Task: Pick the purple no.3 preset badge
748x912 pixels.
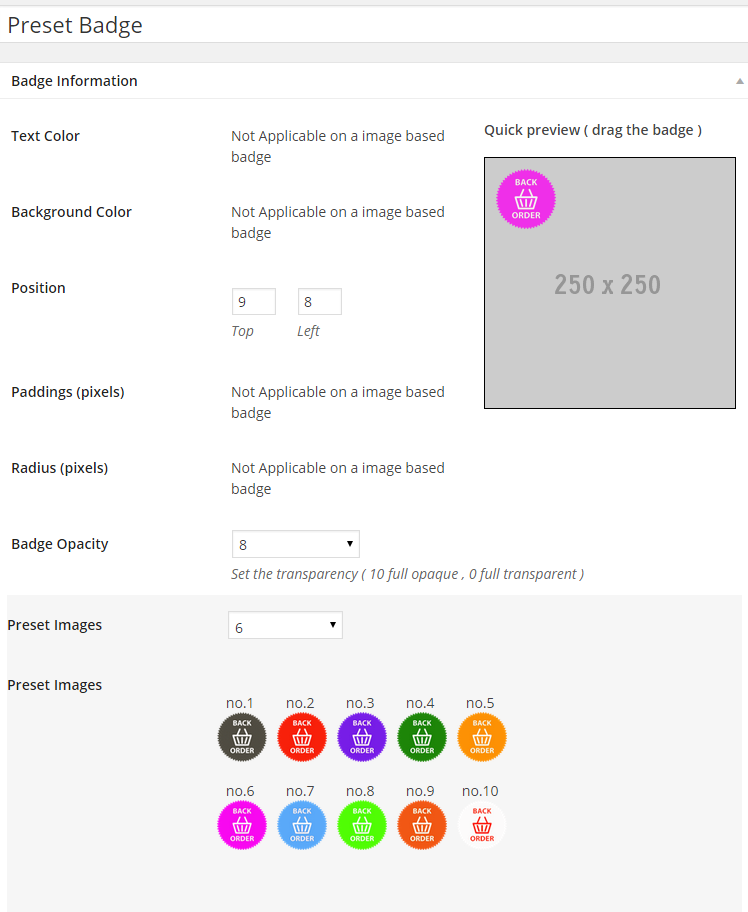Action: coord(362,737)
